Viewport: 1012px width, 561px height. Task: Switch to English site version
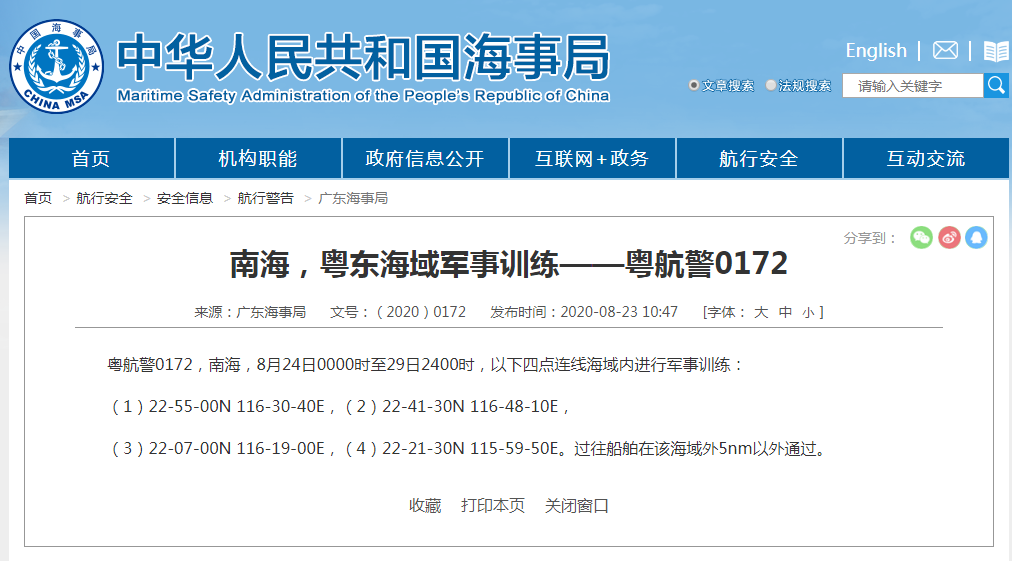[x=875, y=50]
